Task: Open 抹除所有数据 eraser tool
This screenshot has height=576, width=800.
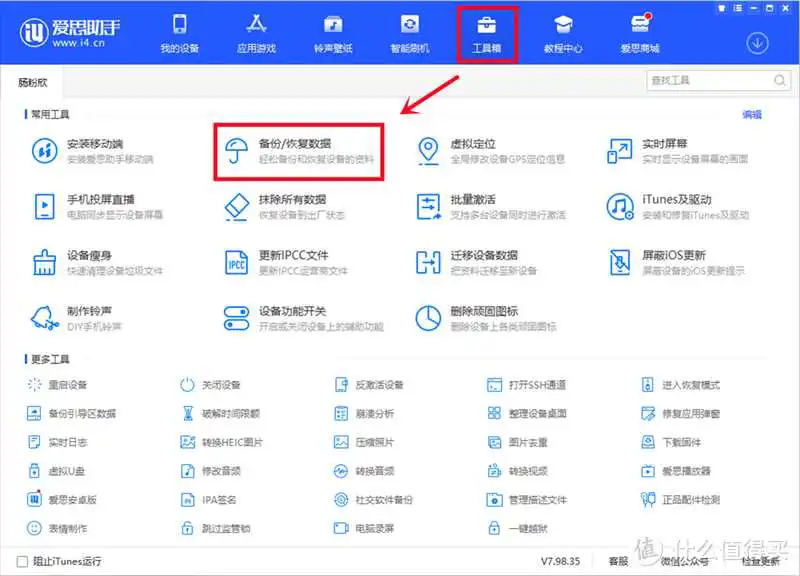Action: pyautogui.click(x=284, y=207)
